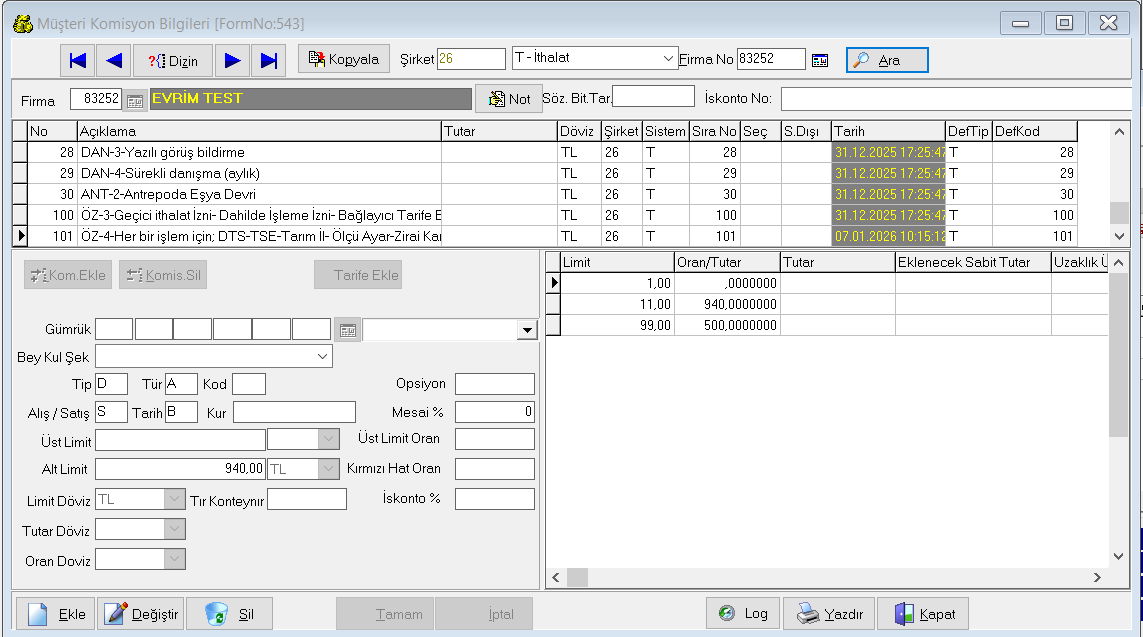Open the Log viewer button
The image size is (1143, 637).
tap(742, 614)
